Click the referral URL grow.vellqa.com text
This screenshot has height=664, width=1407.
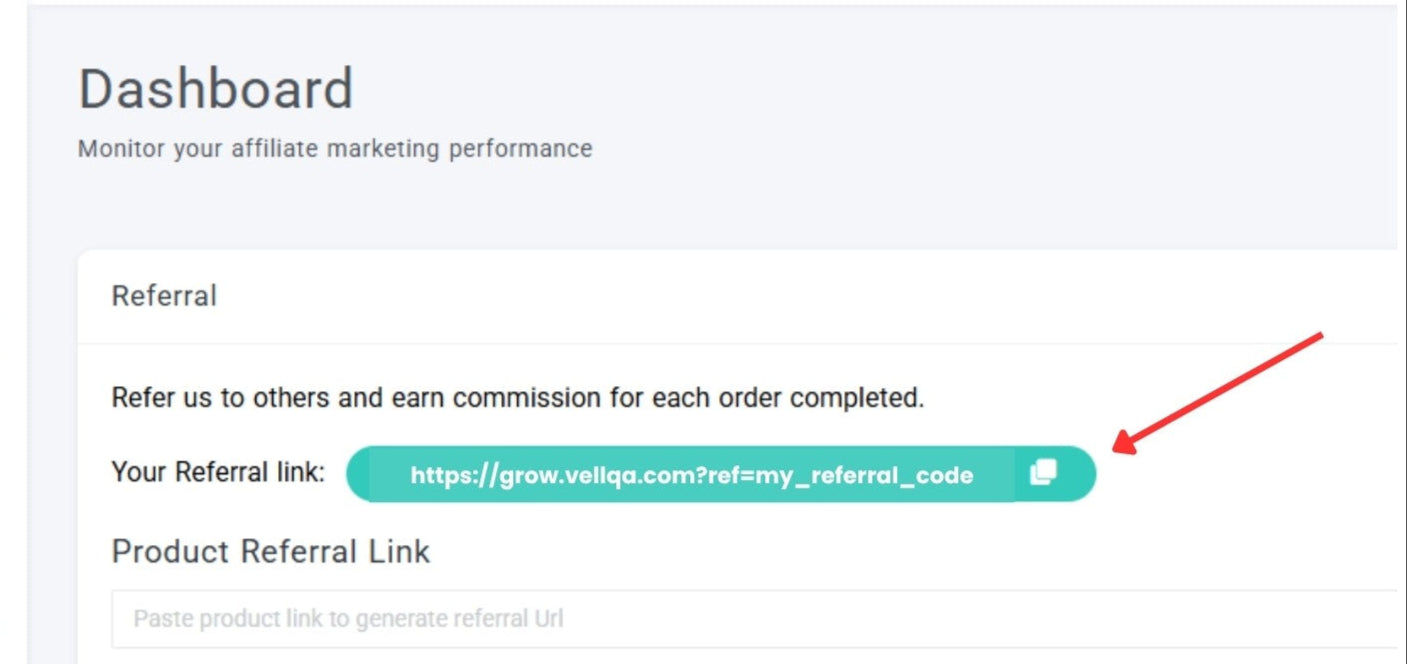tap(691, 475)
